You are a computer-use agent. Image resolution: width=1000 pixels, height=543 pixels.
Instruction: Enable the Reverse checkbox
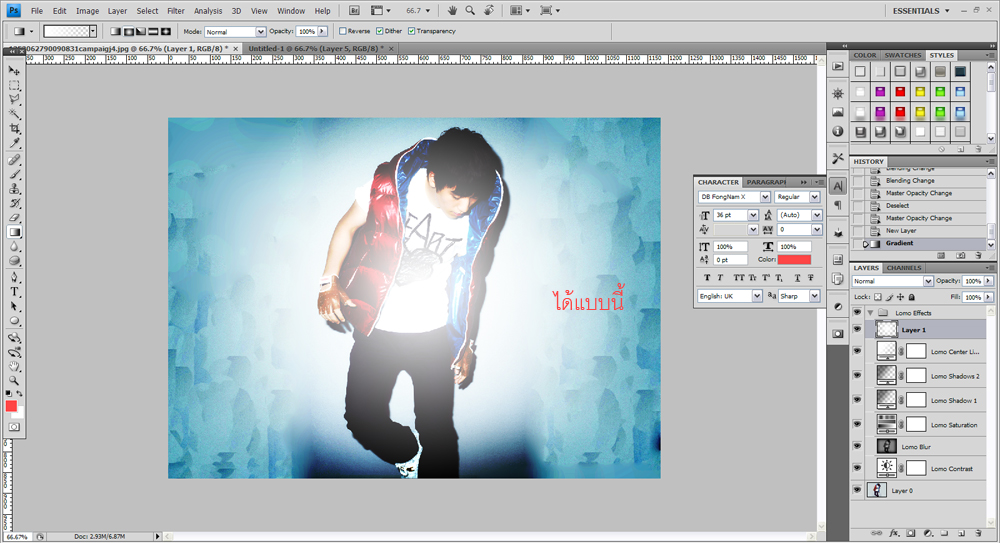point(342,31)
